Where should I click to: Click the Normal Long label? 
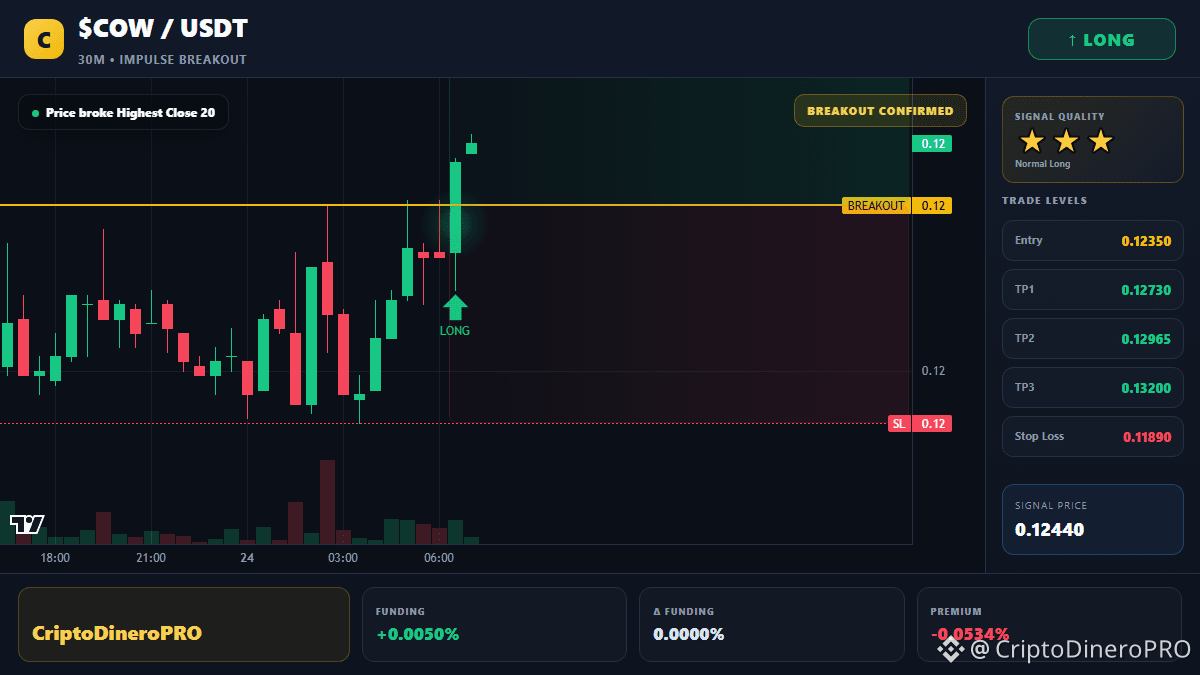tap(1042, 164)
